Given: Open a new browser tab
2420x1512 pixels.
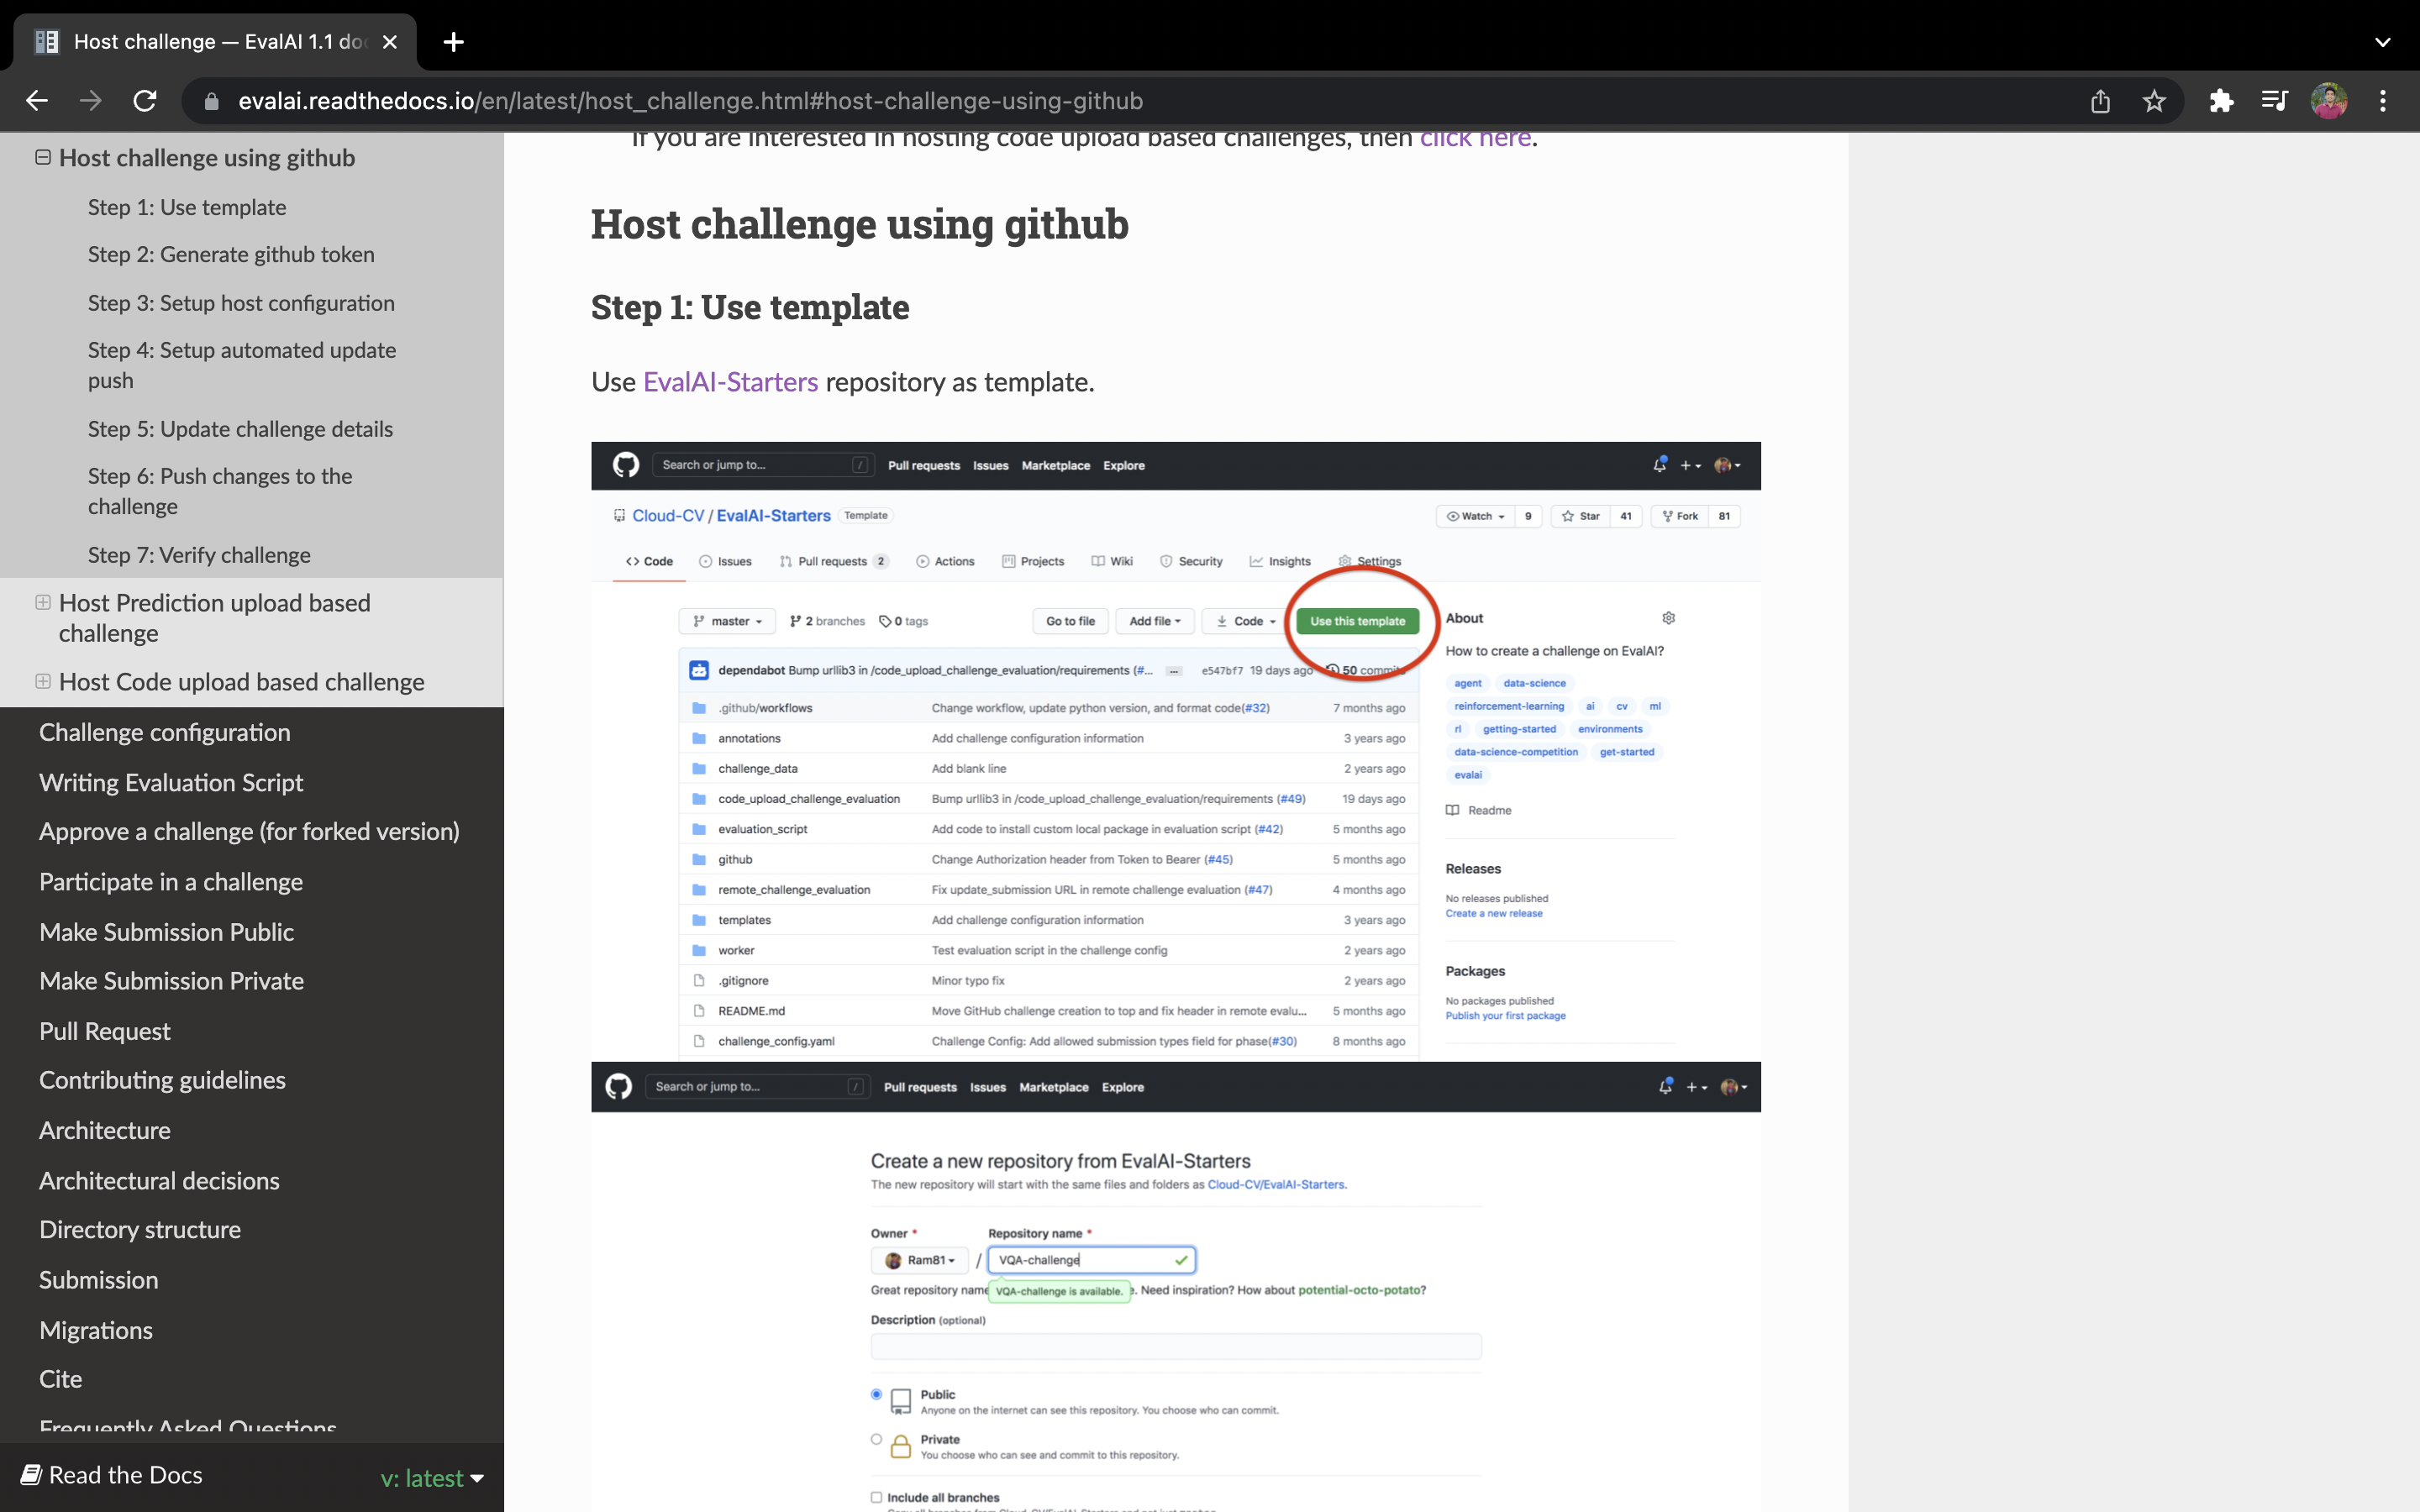Looking at the screenshot, I should (x=453, y=42).
